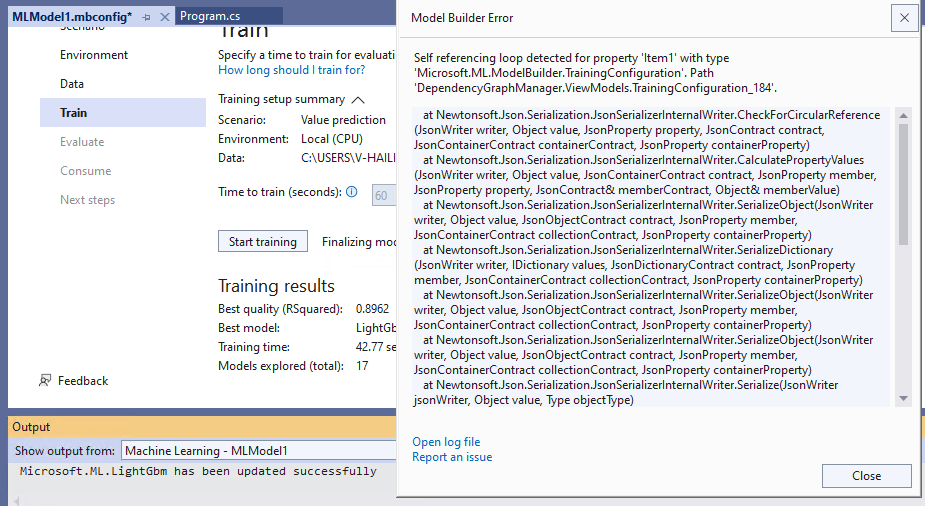
Task: Open the Show output from dropdown
Action: tap(258, 451)
